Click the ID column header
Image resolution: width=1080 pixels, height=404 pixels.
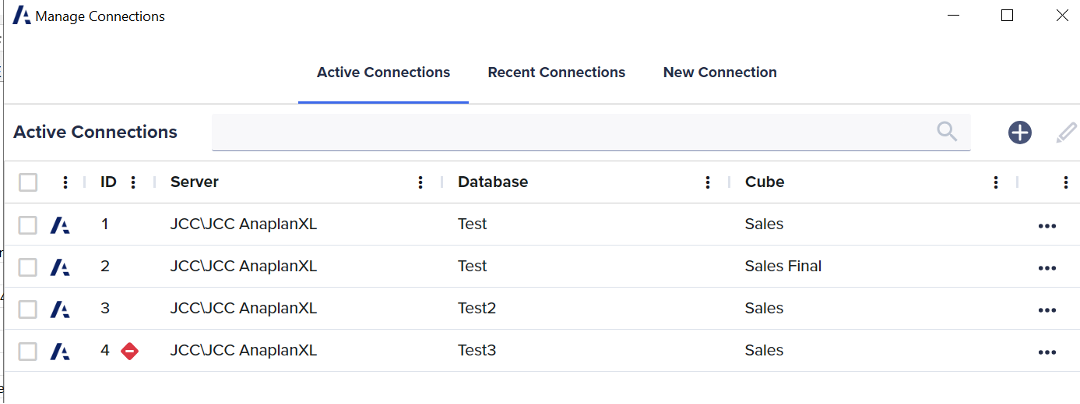click(x=108, y=182)
